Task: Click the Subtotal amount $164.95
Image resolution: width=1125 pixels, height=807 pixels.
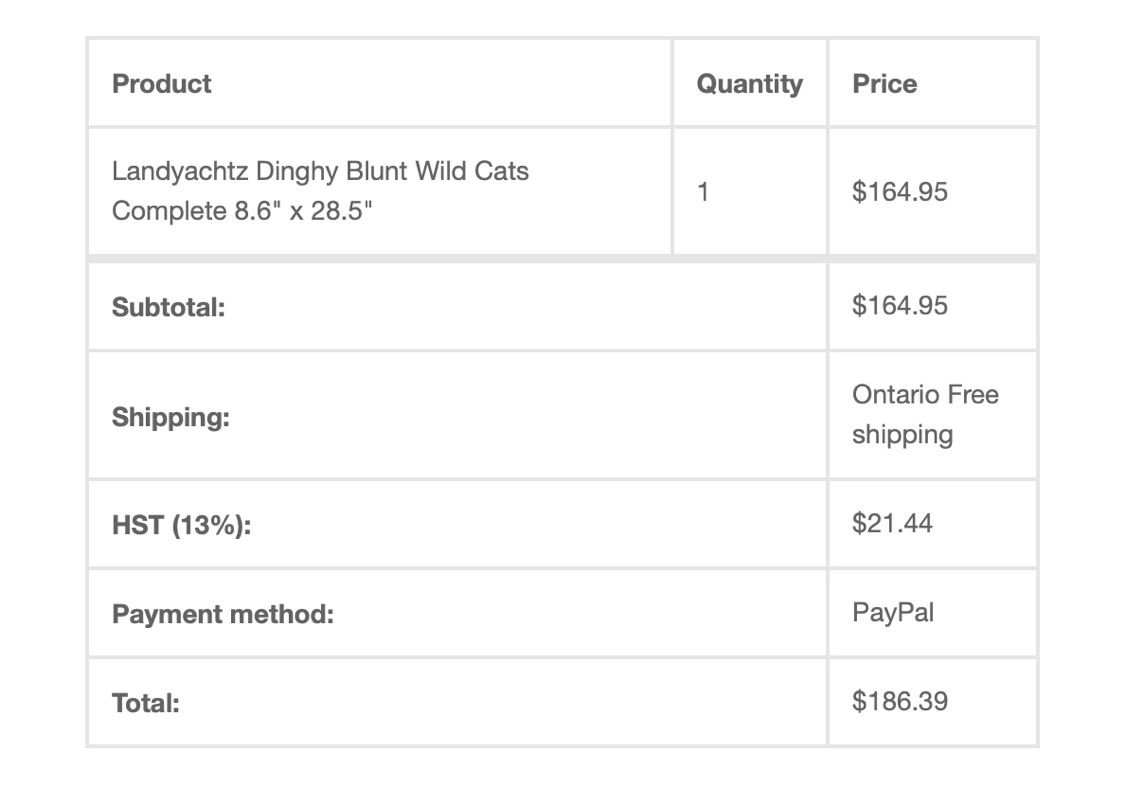Action: (x=899, y=305)
